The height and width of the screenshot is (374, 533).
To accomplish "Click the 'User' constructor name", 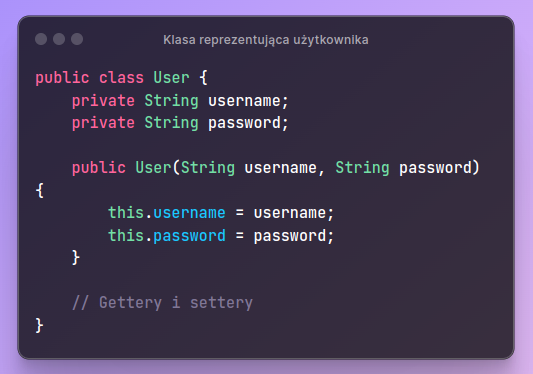I will (x=153, y=168).
